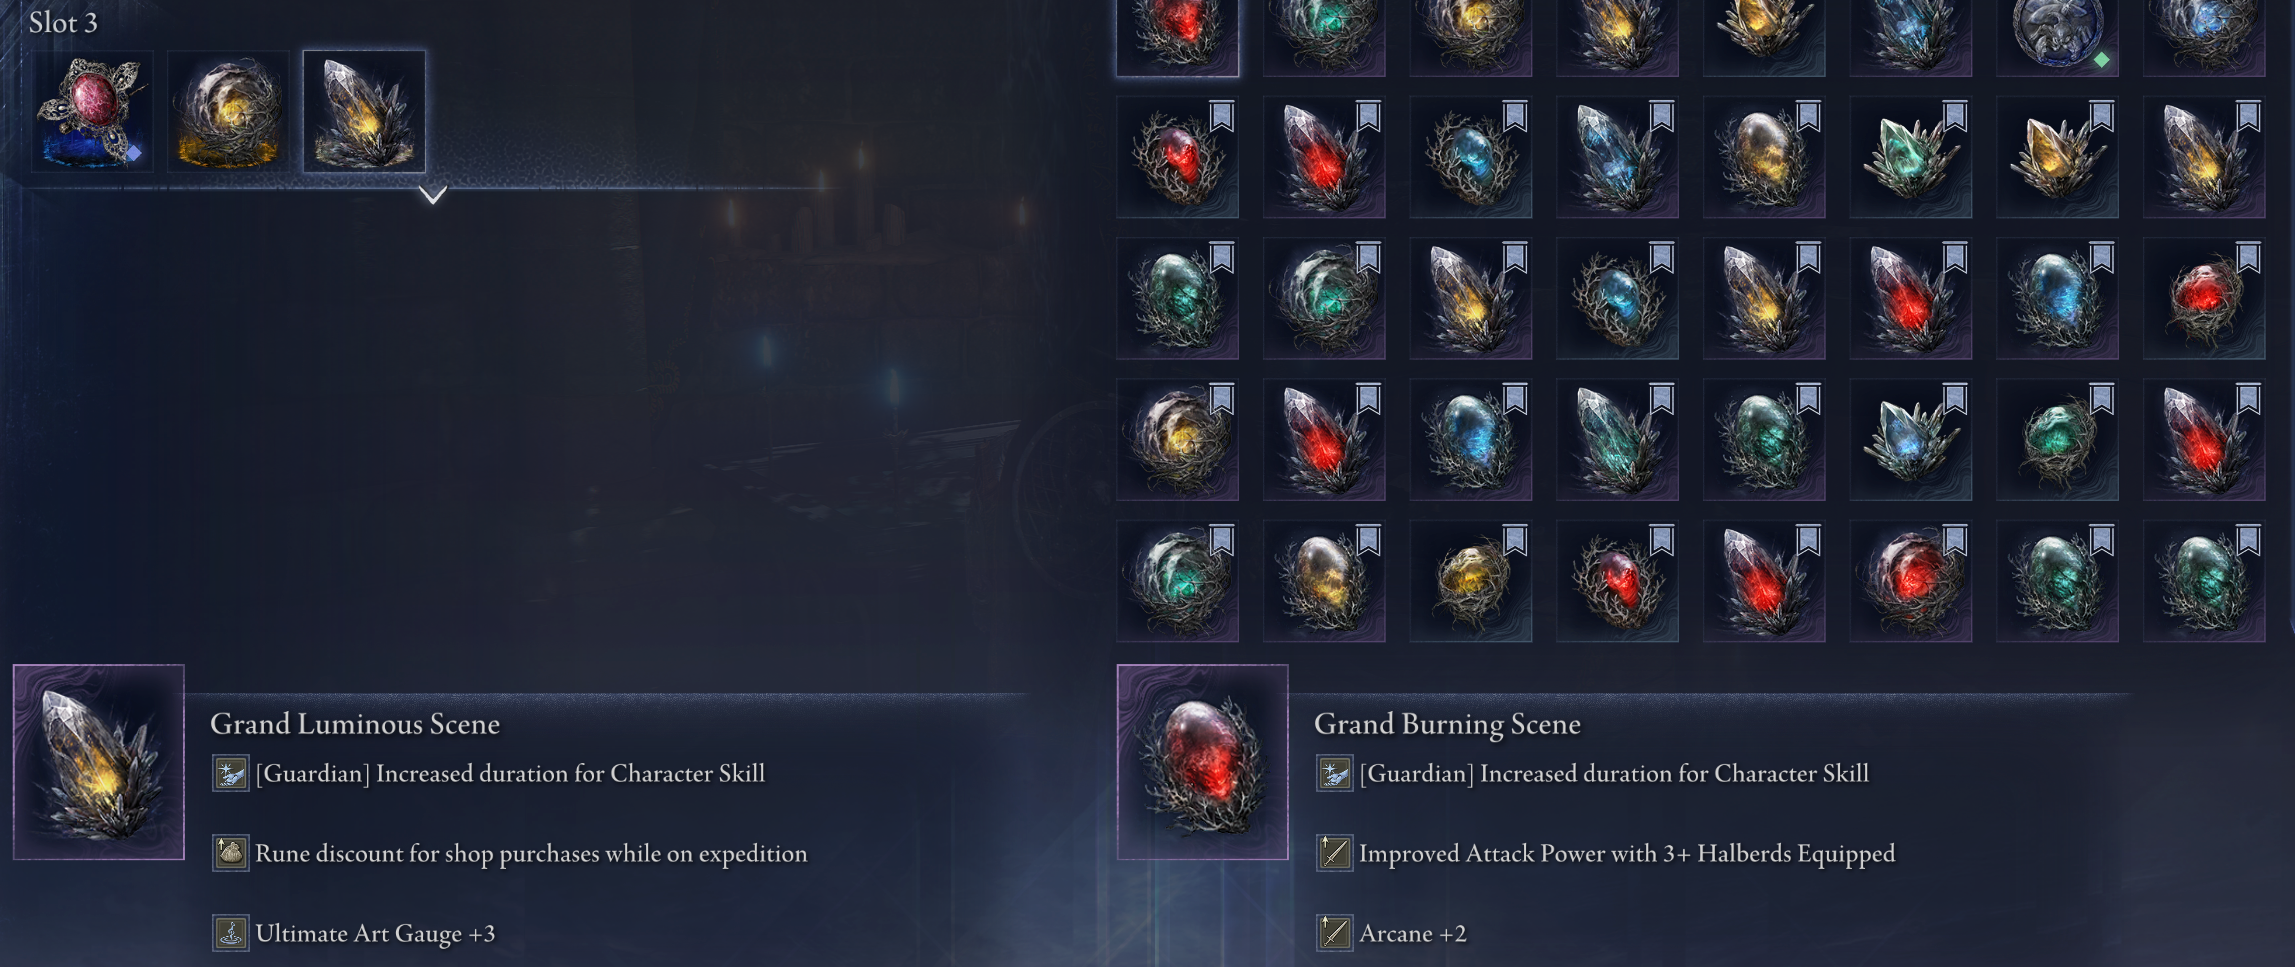Viewport: 2295px width, 967px height.
Task: Toggle bookmark on the pale blue crystal cluster relic
Action: pos(1955,399)
